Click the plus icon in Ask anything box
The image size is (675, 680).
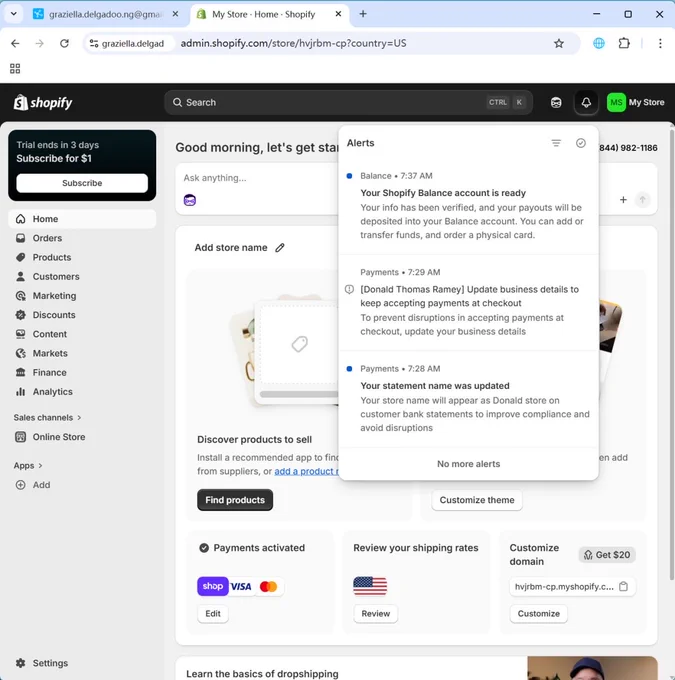click(623, 199)
